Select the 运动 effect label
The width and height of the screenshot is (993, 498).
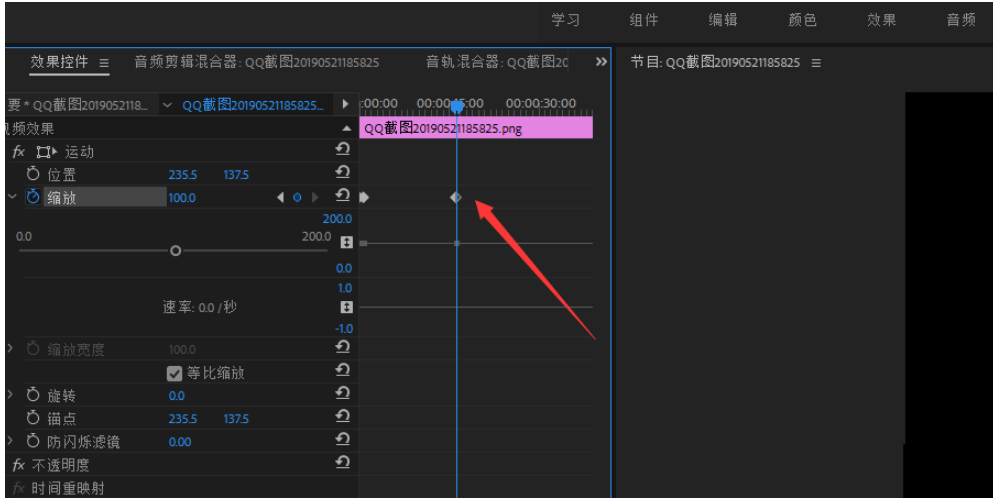point(79,152)
